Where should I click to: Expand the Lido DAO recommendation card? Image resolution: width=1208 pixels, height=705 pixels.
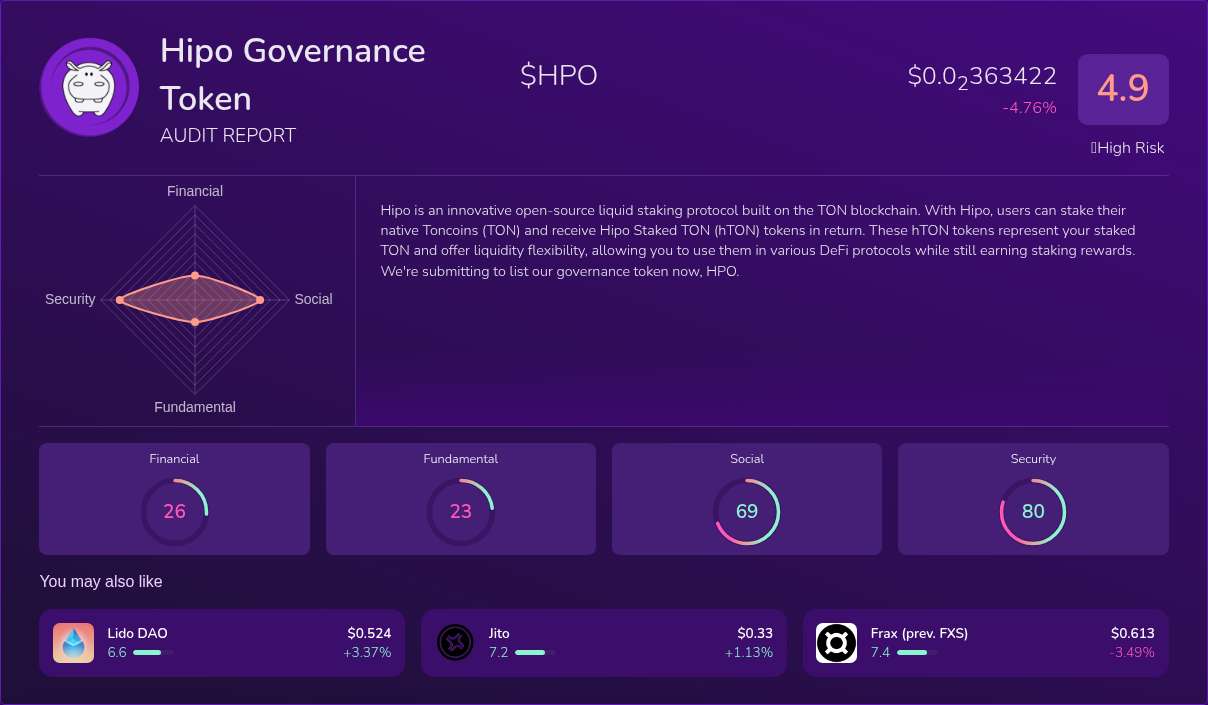[222, 642]
